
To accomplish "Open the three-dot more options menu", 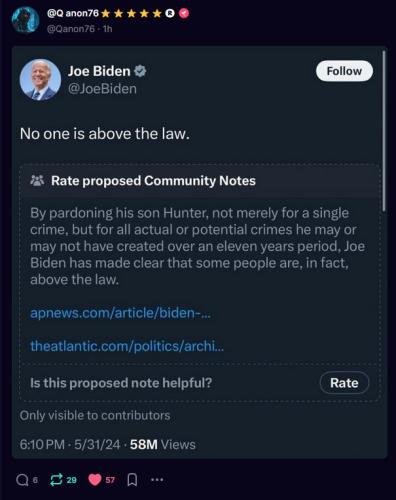I will tap(157, 480).
